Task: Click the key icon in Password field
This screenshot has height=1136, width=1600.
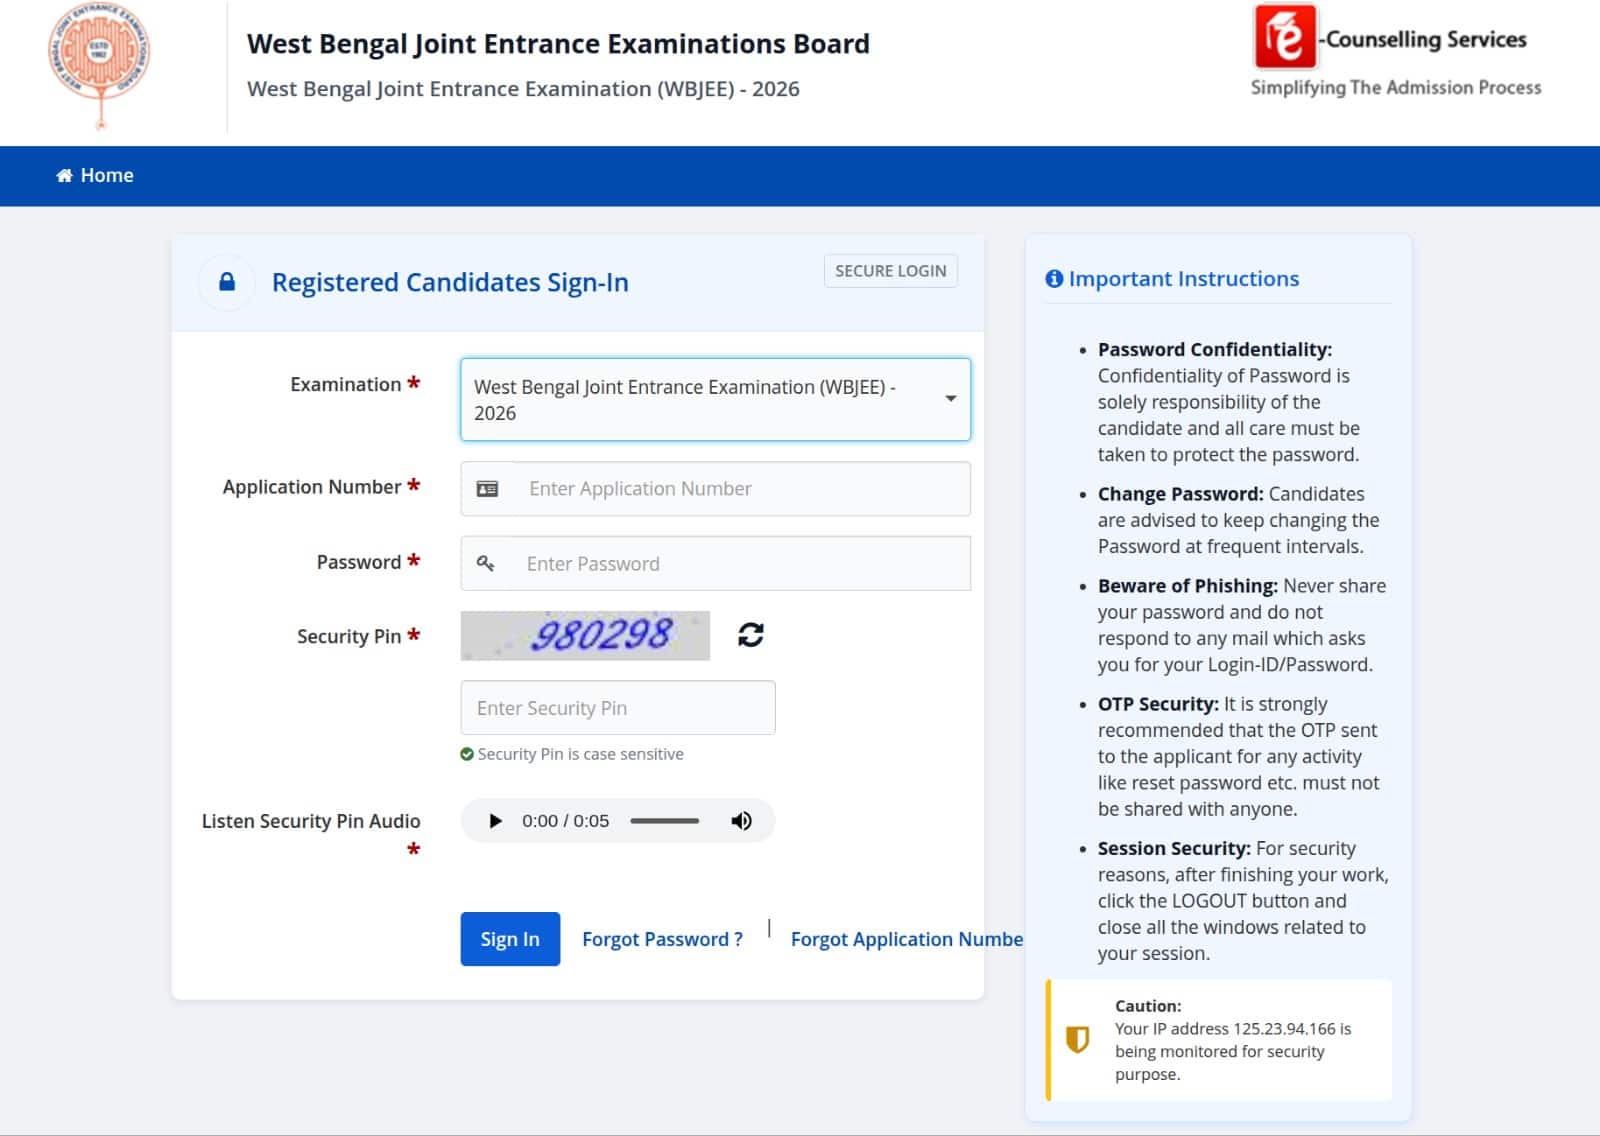Action: tap(485, 563)
